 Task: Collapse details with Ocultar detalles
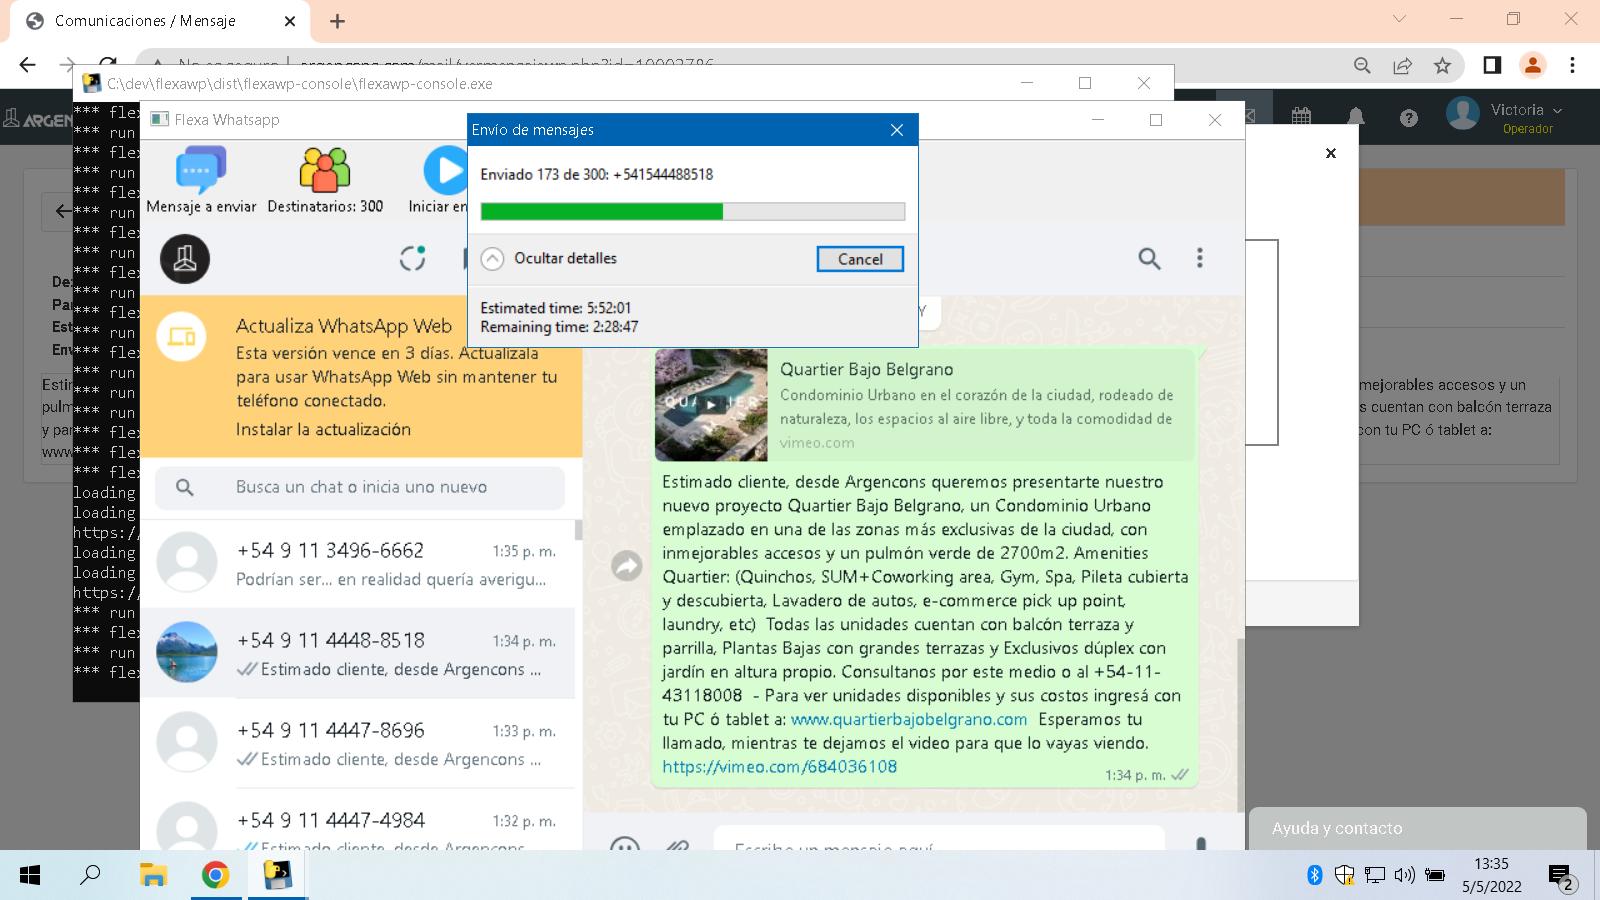coord(549,258)
